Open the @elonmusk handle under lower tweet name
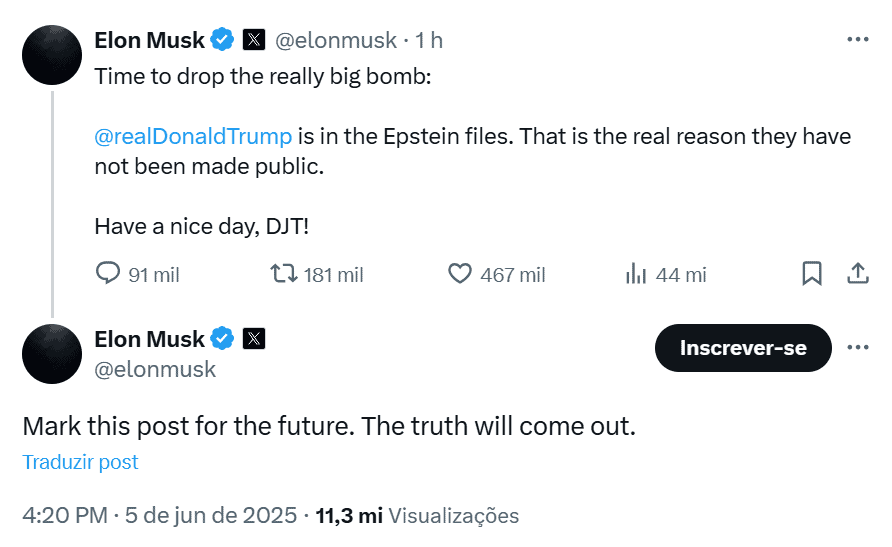The height and width of the screenshot is (547, 892). click(155, 370)
